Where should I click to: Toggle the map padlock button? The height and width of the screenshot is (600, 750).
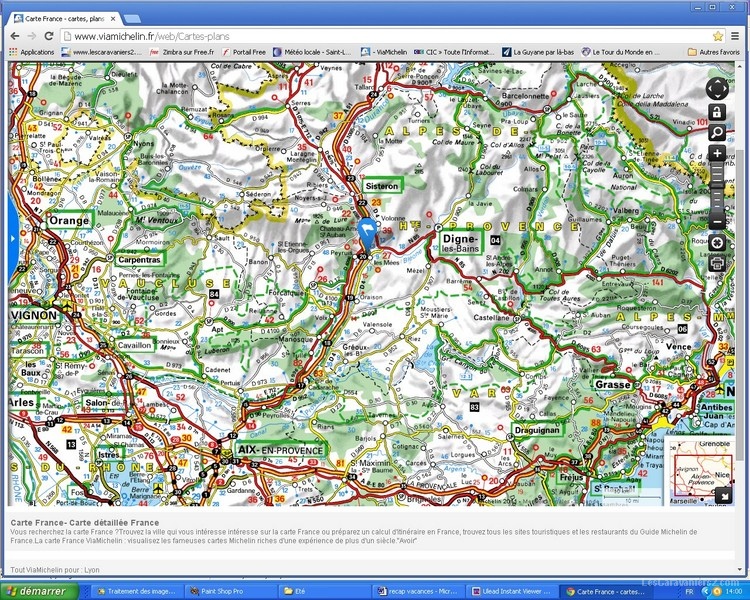pyautogui.click(x=717, y=113)
